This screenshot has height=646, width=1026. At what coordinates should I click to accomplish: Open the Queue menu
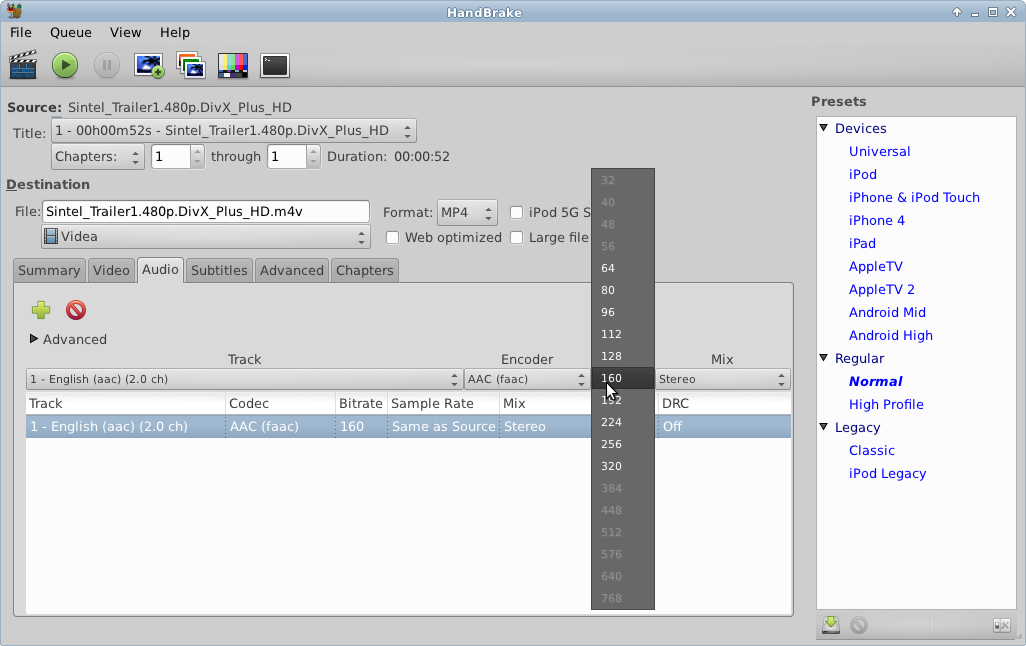[71, 33]
